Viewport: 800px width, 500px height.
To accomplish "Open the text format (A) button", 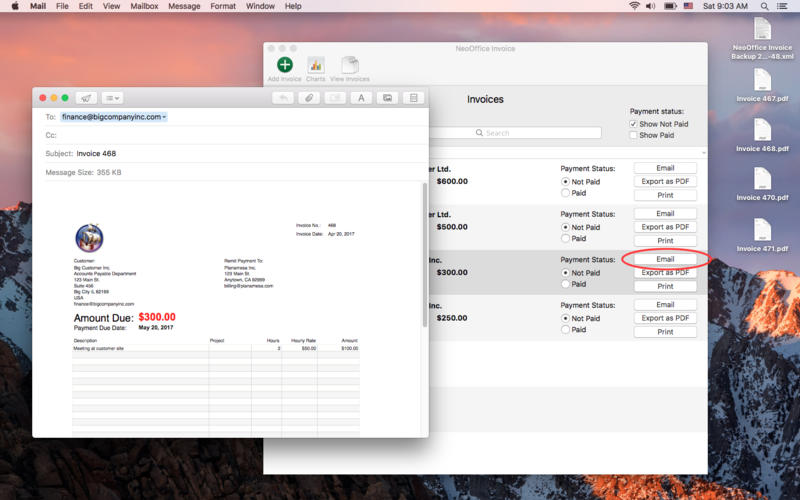I will click(x=361, y=98).
